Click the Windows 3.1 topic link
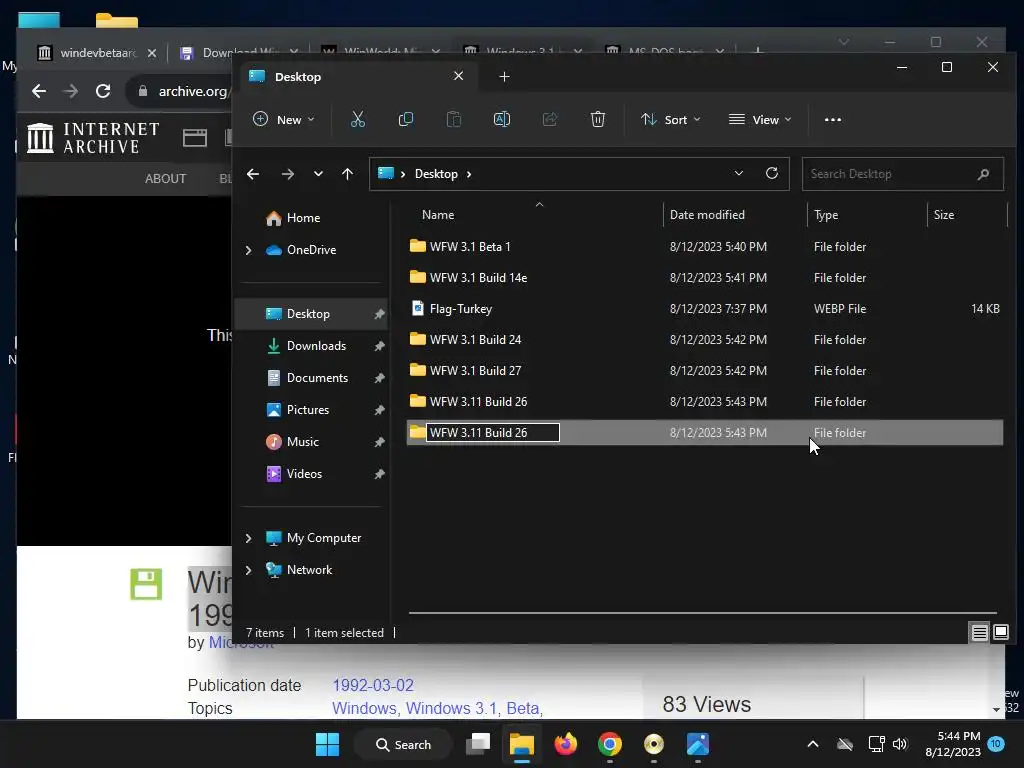The width and height of the screenshot is (1024, 768). coord(451,709)
